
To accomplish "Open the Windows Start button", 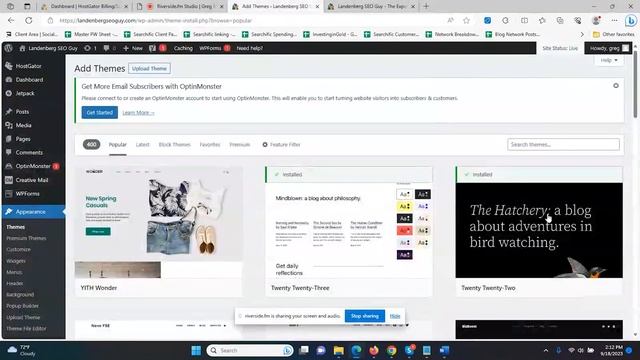I will click(196, 350).
